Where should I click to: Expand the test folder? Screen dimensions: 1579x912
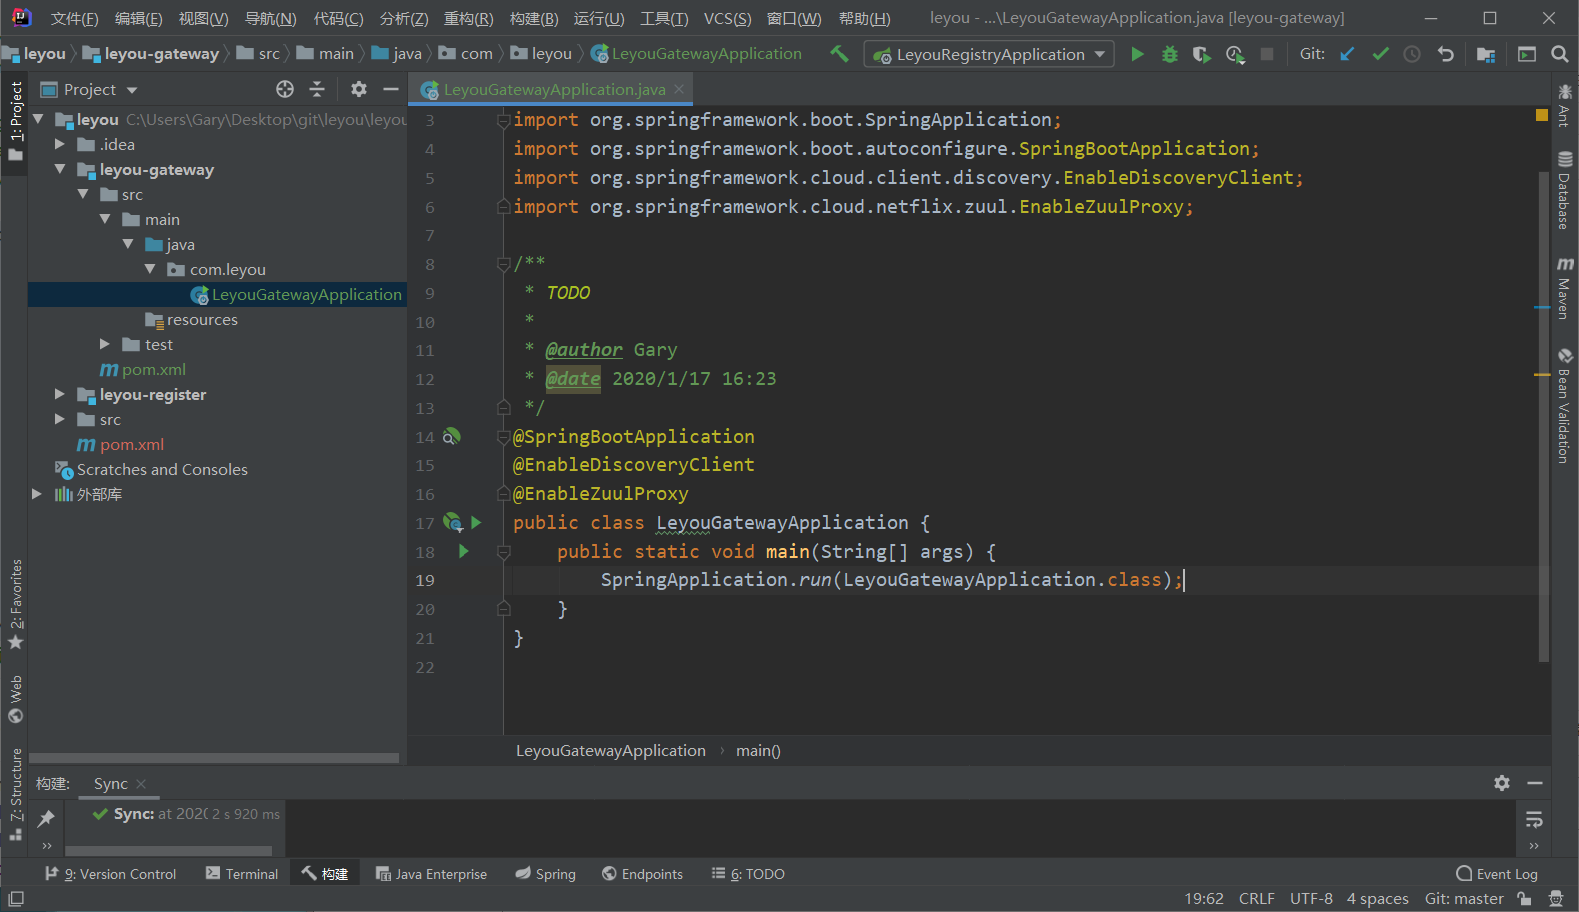point(105,344)
